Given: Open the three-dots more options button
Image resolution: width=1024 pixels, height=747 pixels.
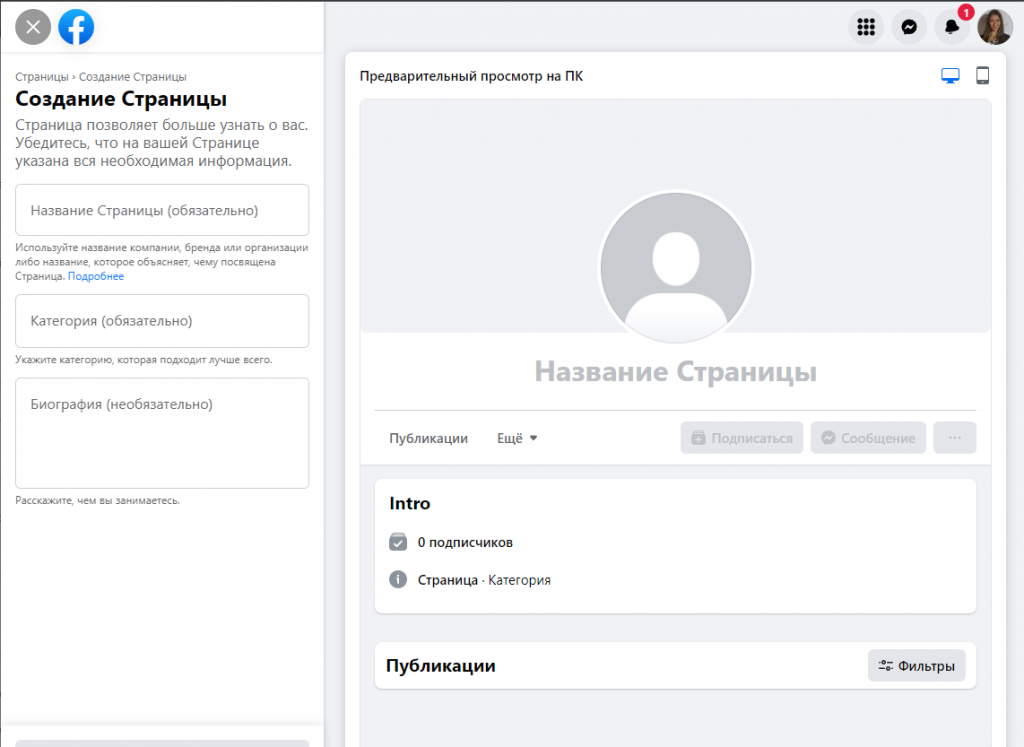Looking at the screenshot, I should (x=954, y=438).
